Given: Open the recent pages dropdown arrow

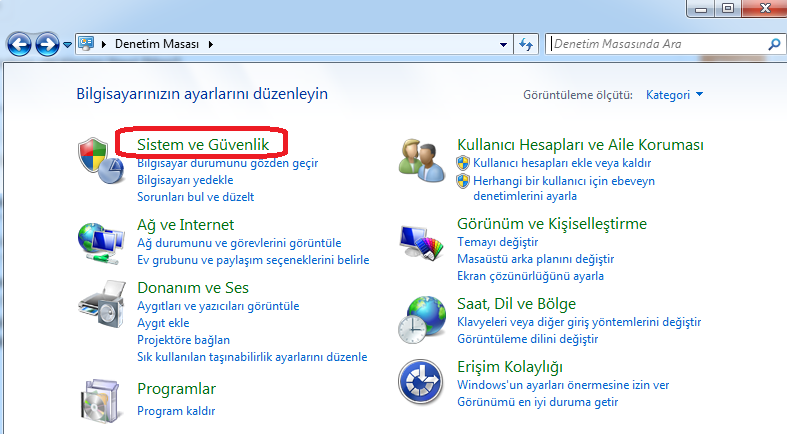Looking at the screenshot, I should click(x=67, y=45).
